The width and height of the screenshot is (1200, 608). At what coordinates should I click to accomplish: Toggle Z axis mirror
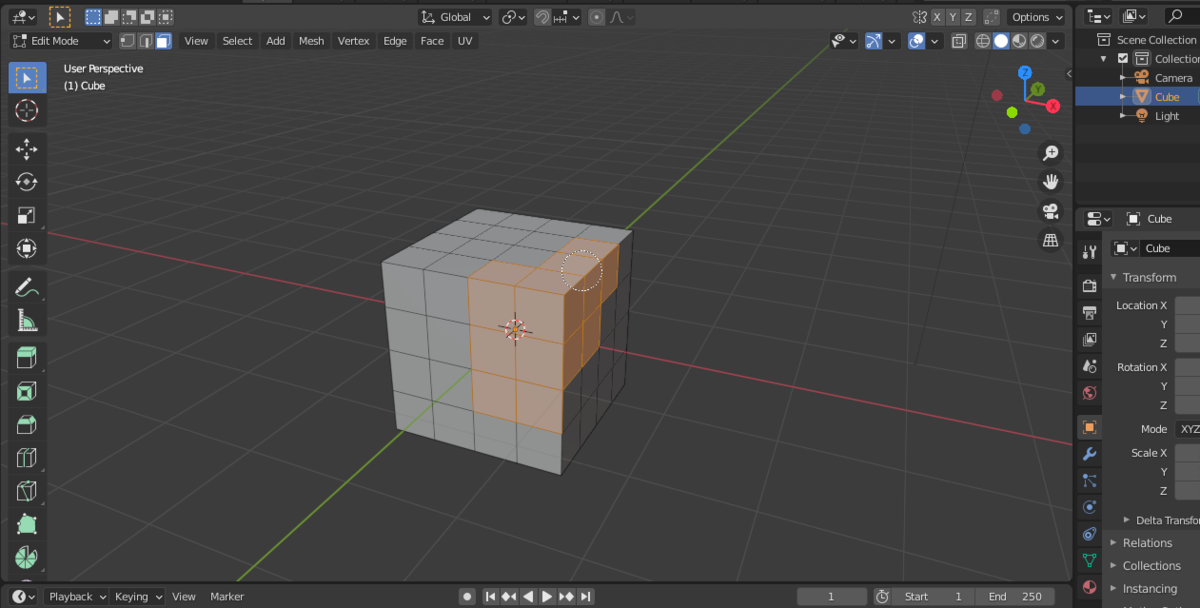pos(969,17)
